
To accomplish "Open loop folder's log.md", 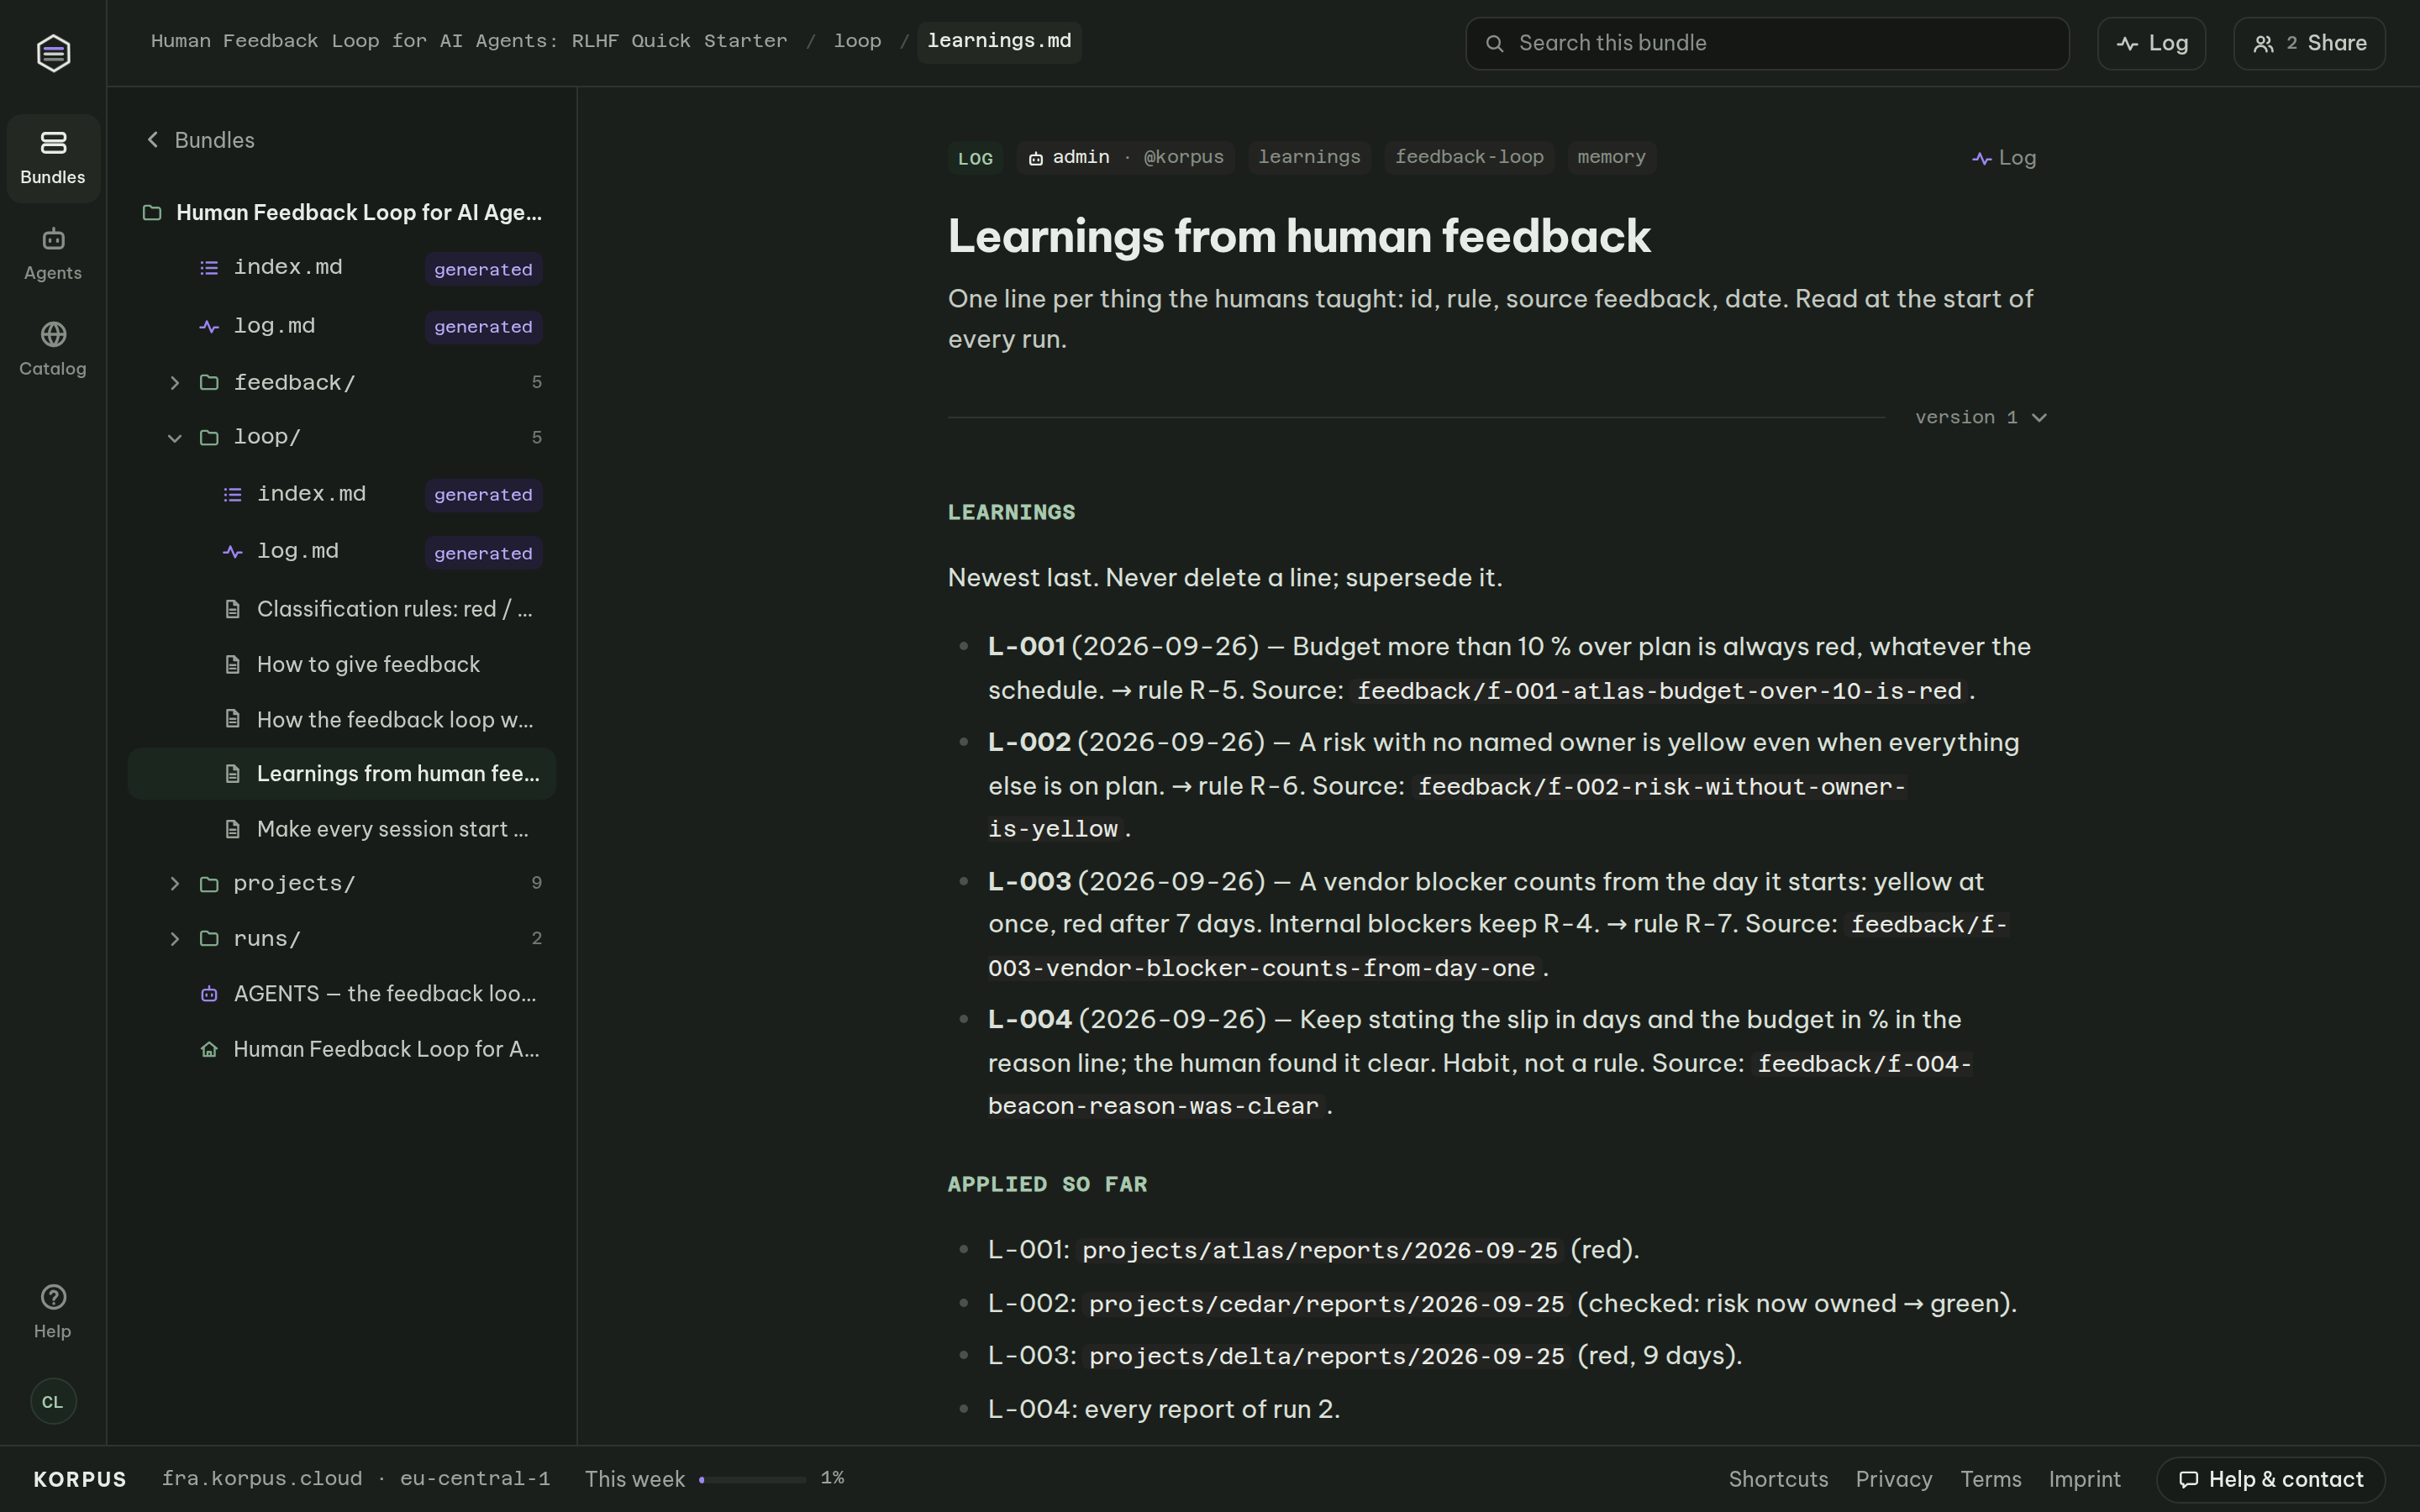I will pos(342,552).
